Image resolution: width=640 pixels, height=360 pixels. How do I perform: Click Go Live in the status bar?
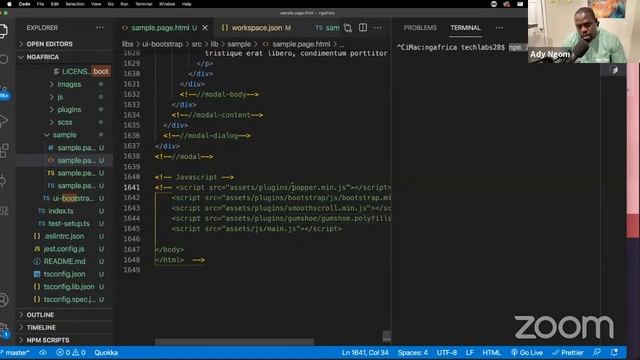point(527,353)
